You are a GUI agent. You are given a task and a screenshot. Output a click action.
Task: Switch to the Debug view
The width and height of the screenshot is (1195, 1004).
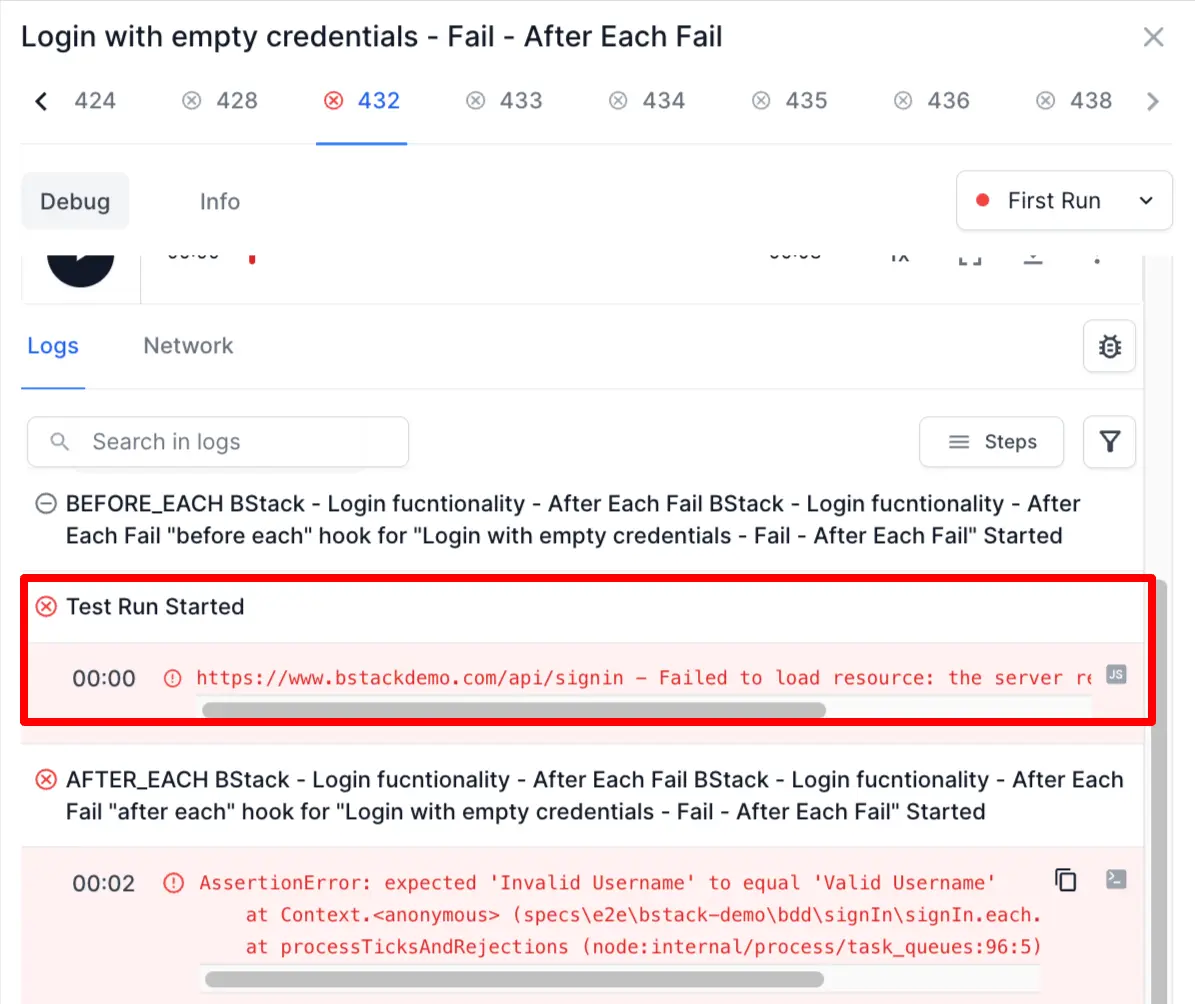point(75,201)
